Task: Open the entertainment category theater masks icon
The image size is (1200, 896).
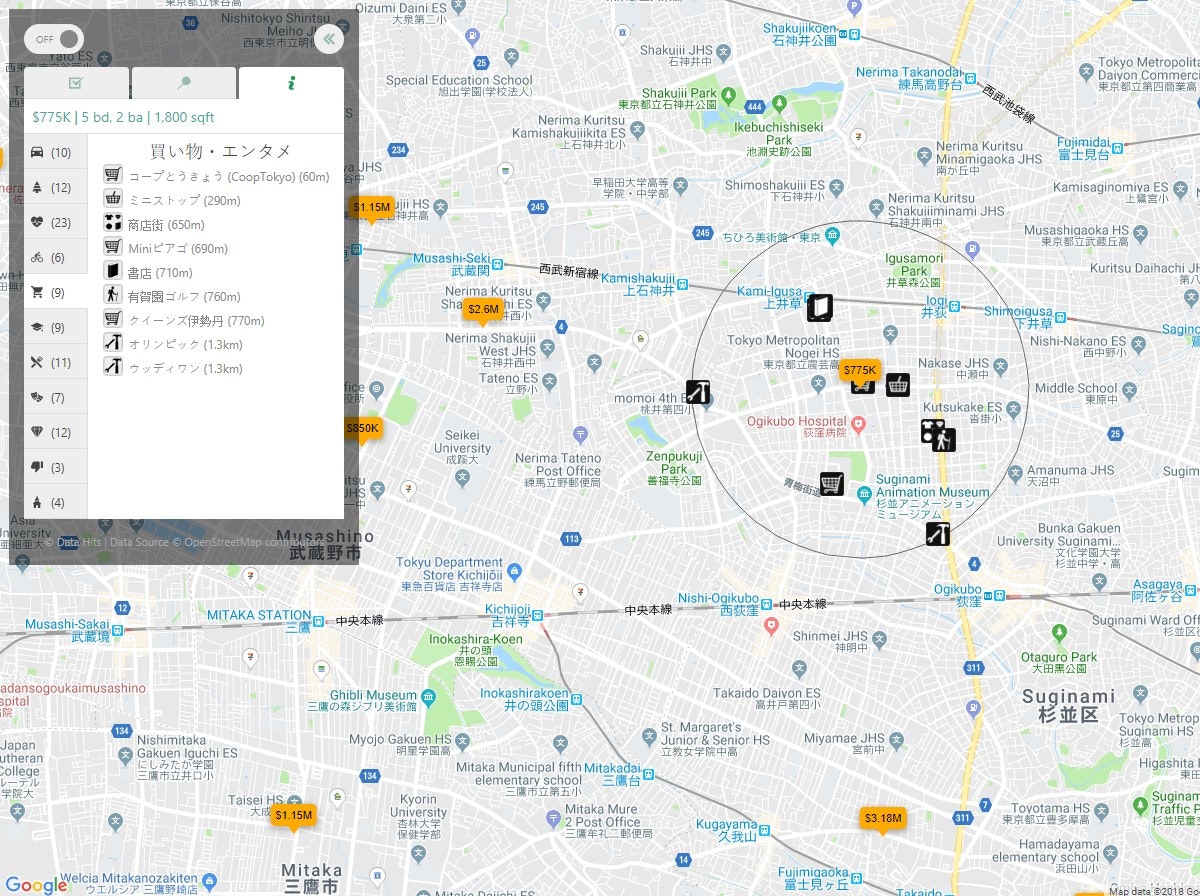Action: point(37,395)
